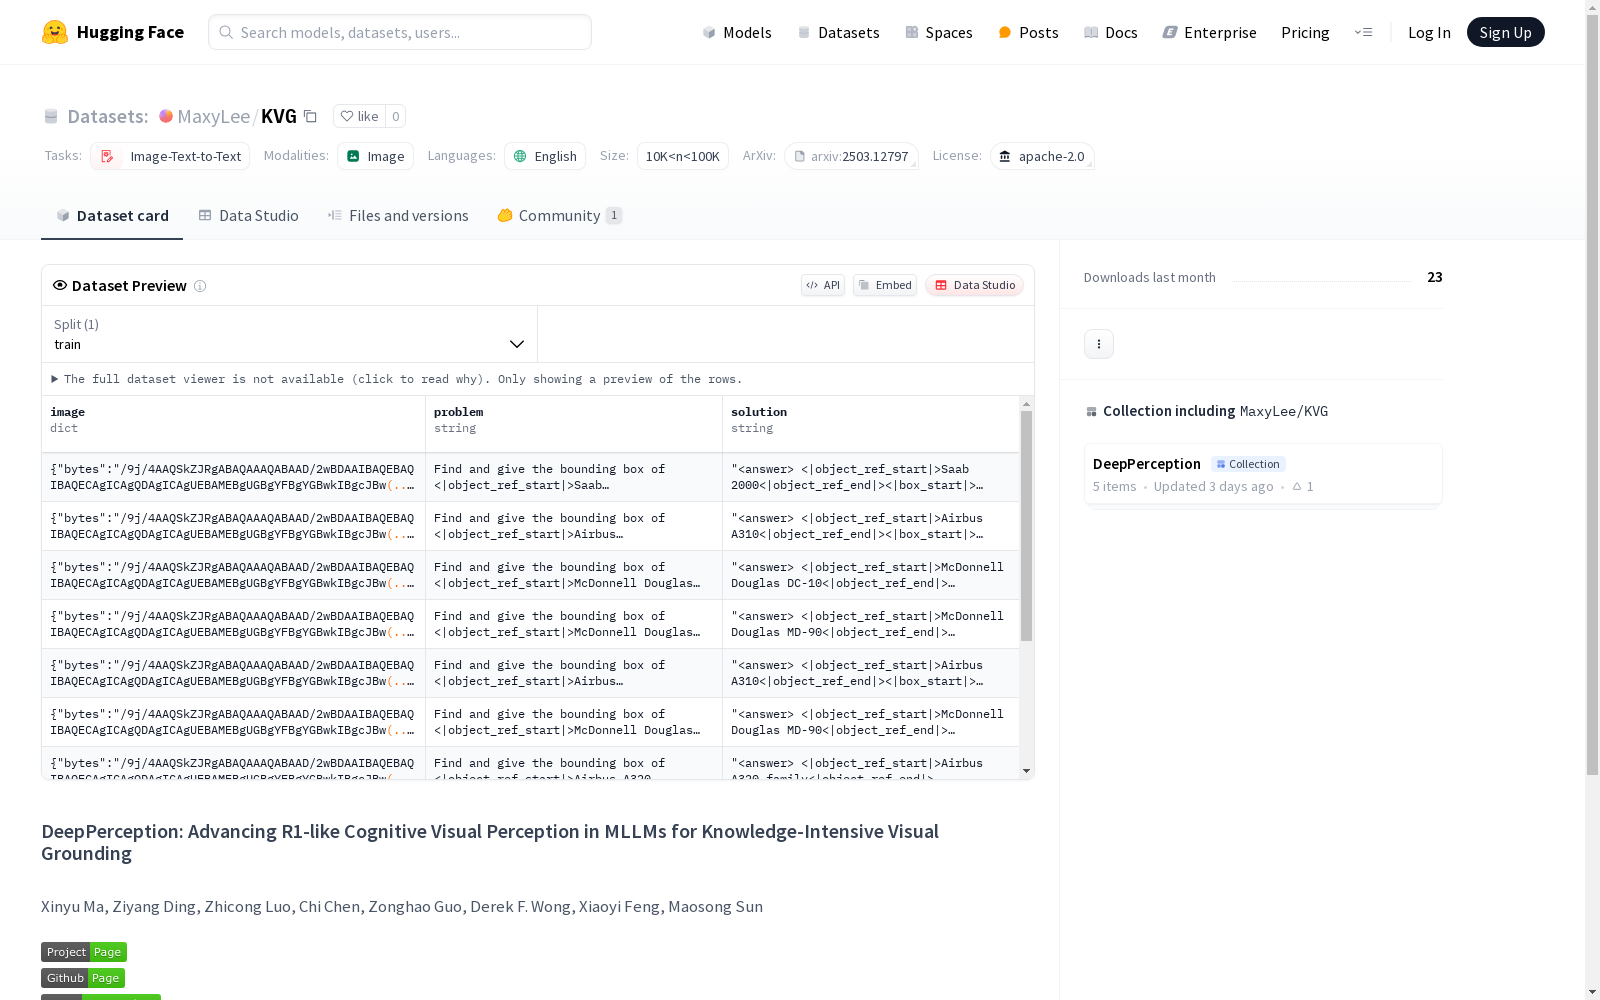Screen dimensions: 1600x1000
Task: Go to Datasets in top navigation
Action: tap(838, 32)
